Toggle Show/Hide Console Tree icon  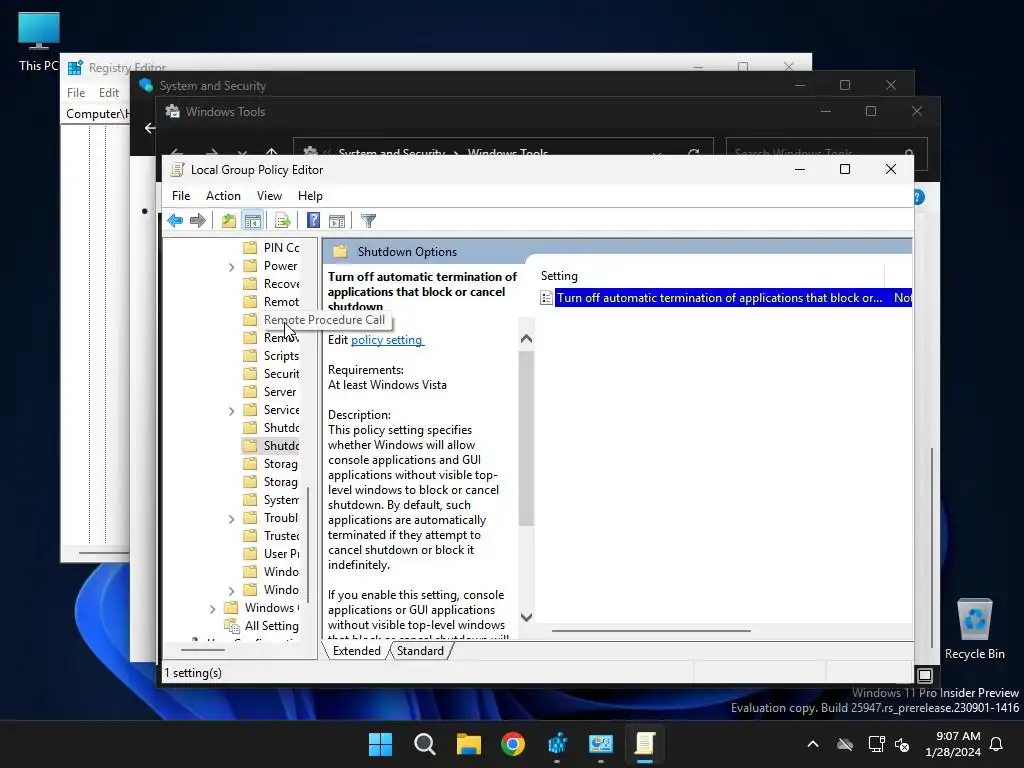(x=253, y=221)
